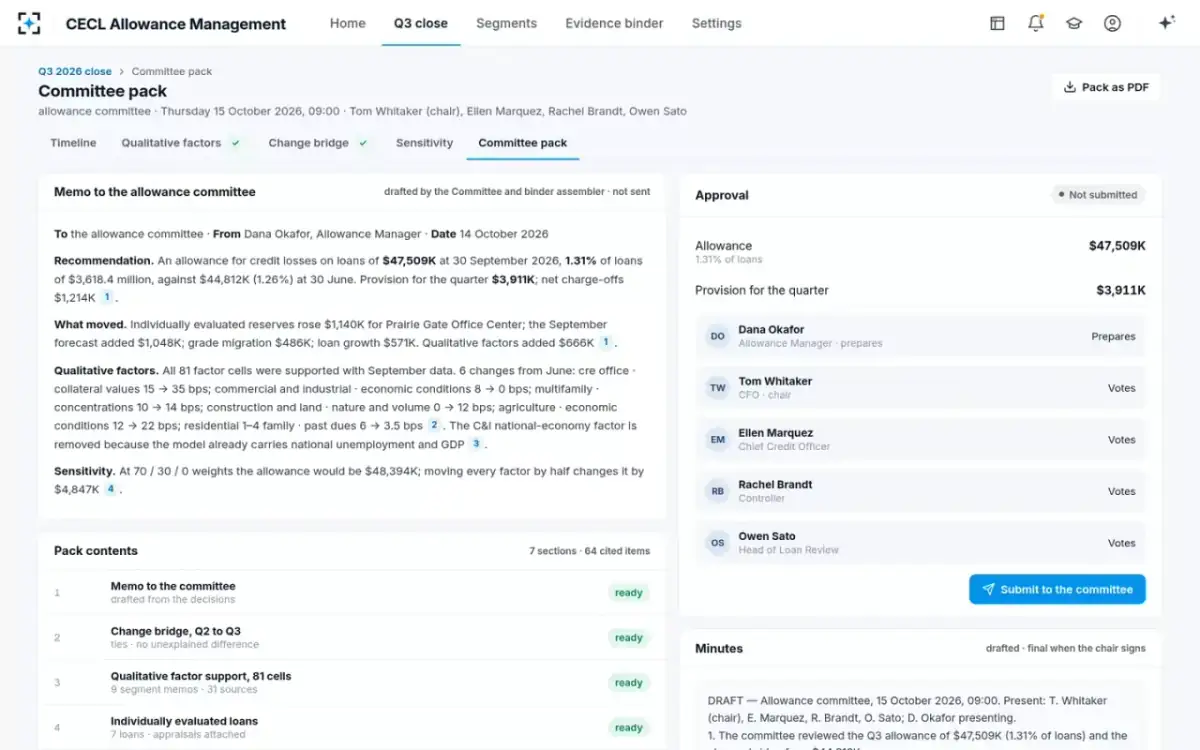Open the layout panel icon in header
The image size is (1200, 750).
[997, 23]
